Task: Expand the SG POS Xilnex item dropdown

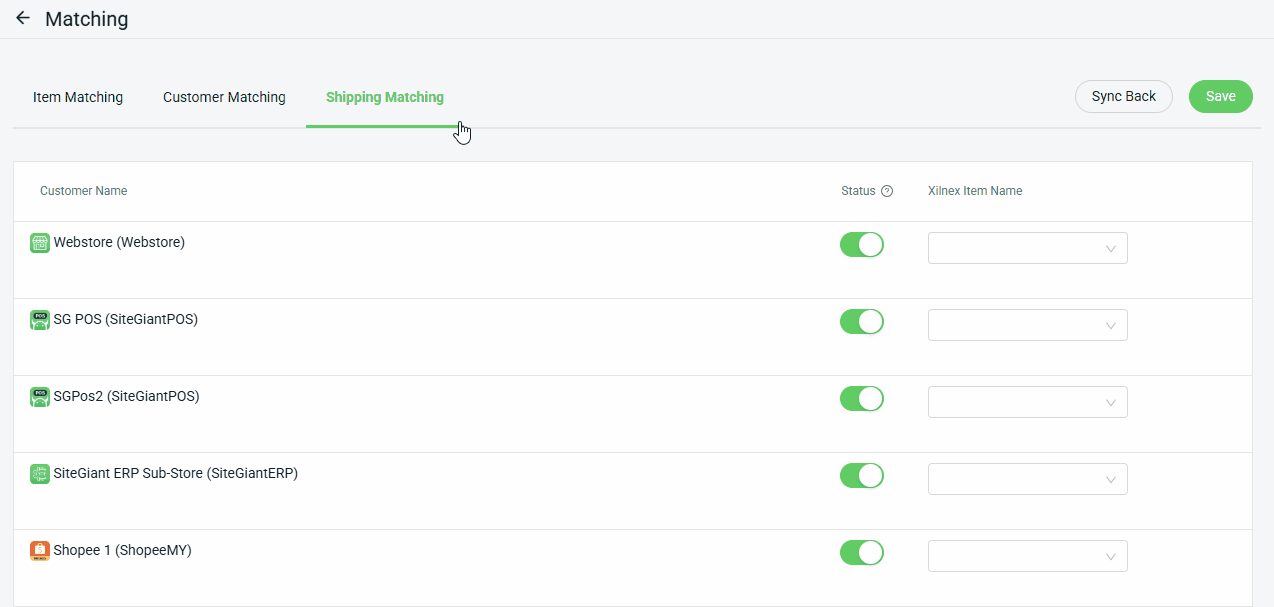Action: 1027,326
